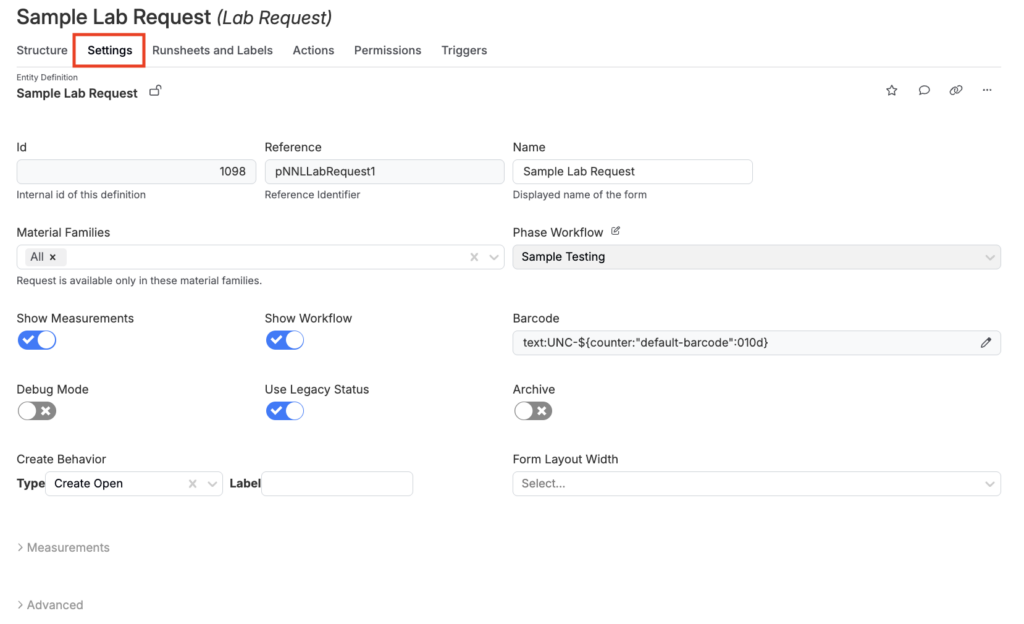Turn off the Show Workflow switch
The width and height of the screenshot is (1024, 624).
[x=285, y=340]
